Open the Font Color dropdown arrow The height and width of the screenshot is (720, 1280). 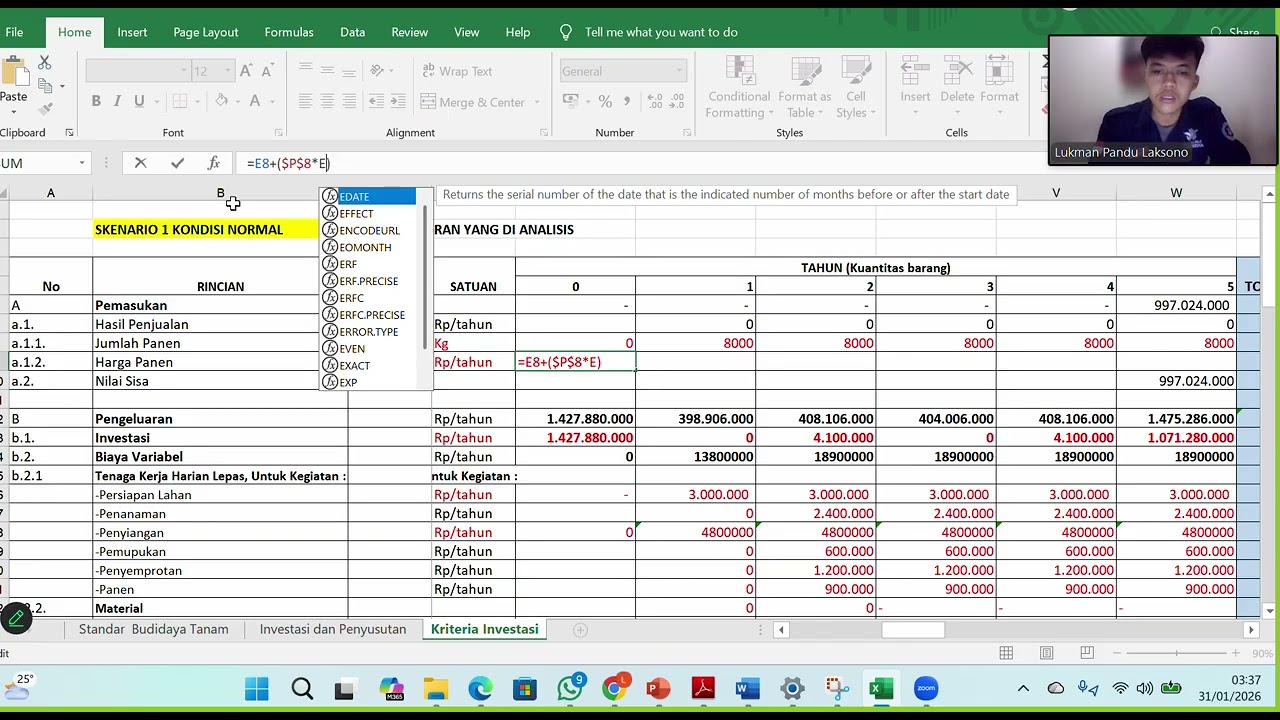272,101
